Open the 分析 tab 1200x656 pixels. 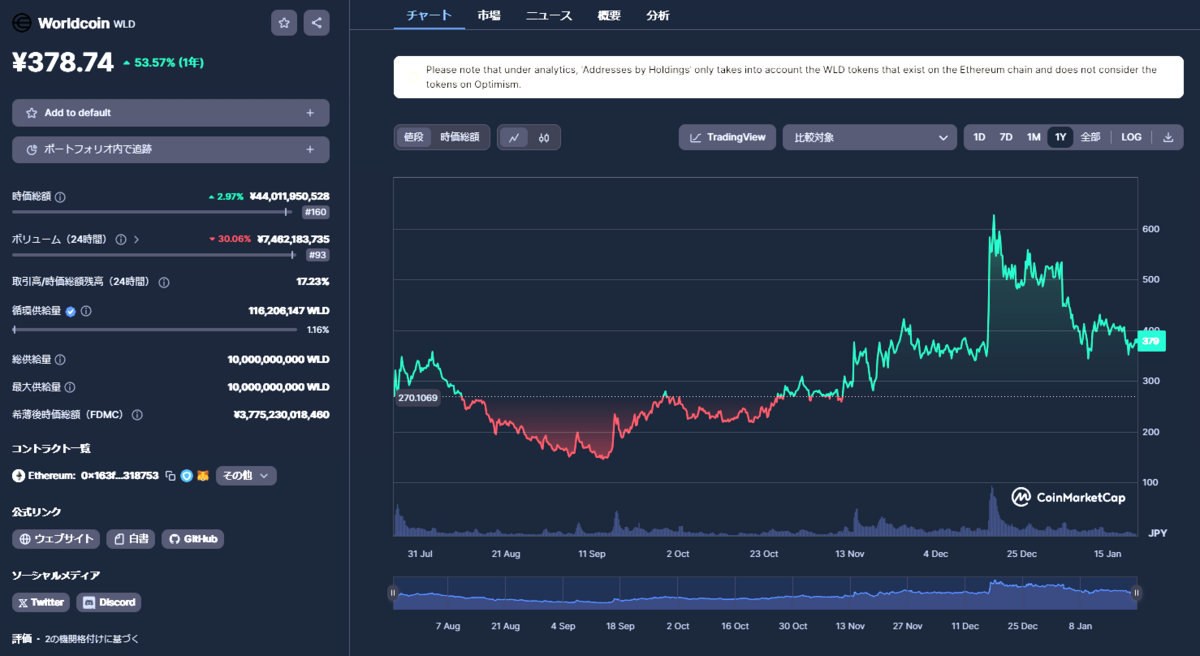(658, 15)
